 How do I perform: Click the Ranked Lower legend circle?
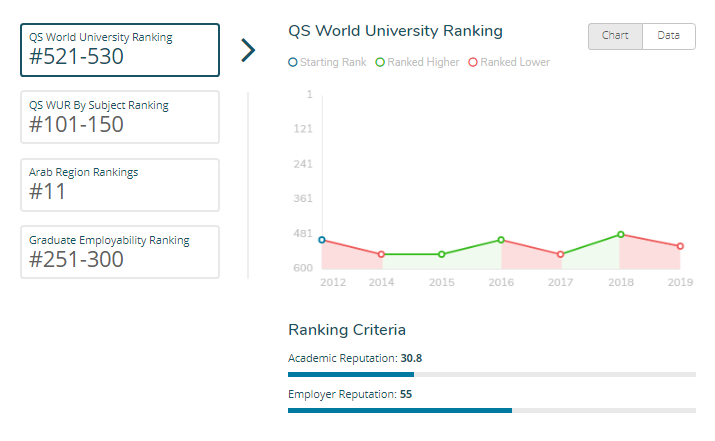[473, 62]
